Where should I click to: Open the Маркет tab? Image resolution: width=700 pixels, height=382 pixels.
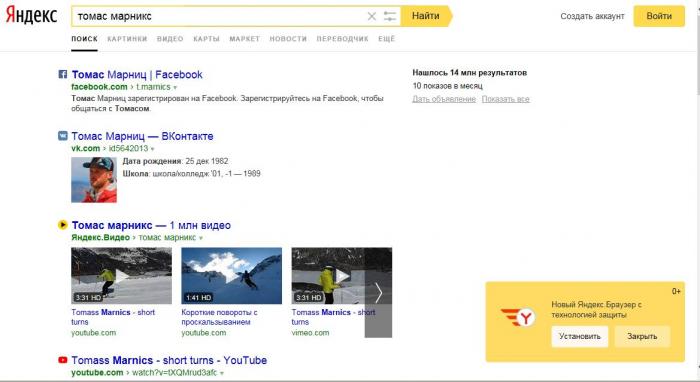coord(245,39)
